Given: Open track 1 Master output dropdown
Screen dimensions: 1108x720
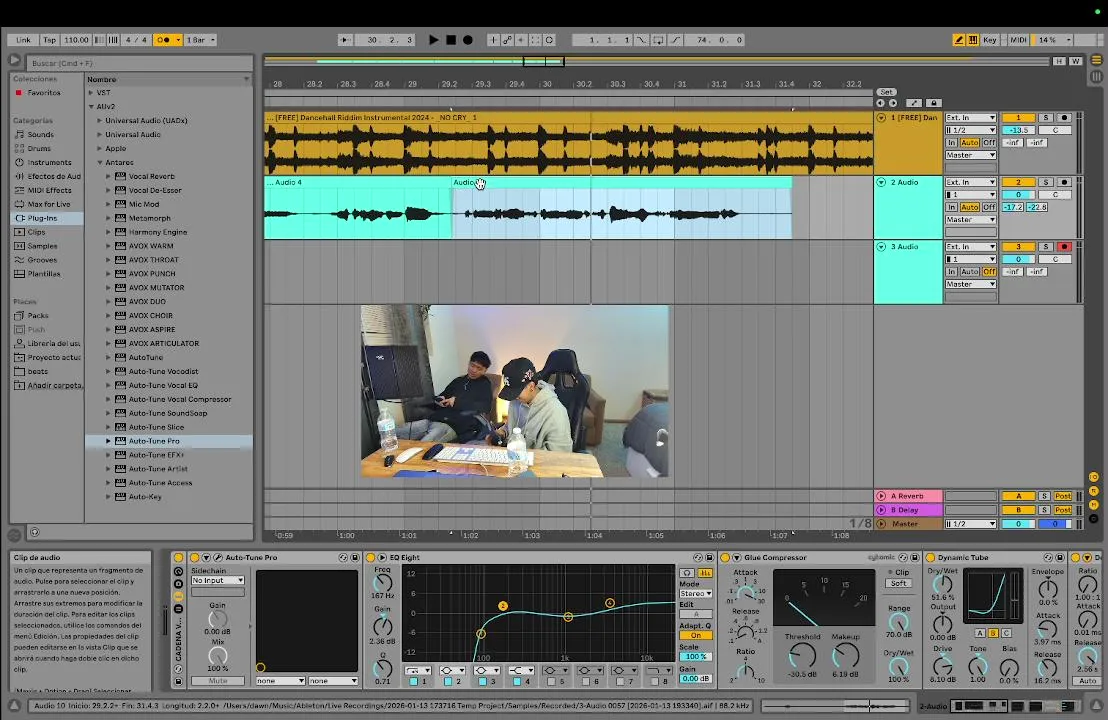Looking at the screenshot, I should [x=971, y=155].
